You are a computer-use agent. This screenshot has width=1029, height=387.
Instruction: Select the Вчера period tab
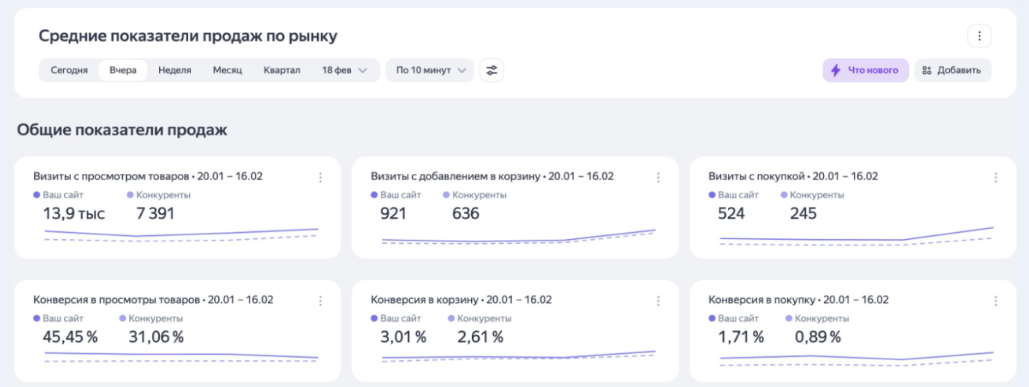click(123, 70)
